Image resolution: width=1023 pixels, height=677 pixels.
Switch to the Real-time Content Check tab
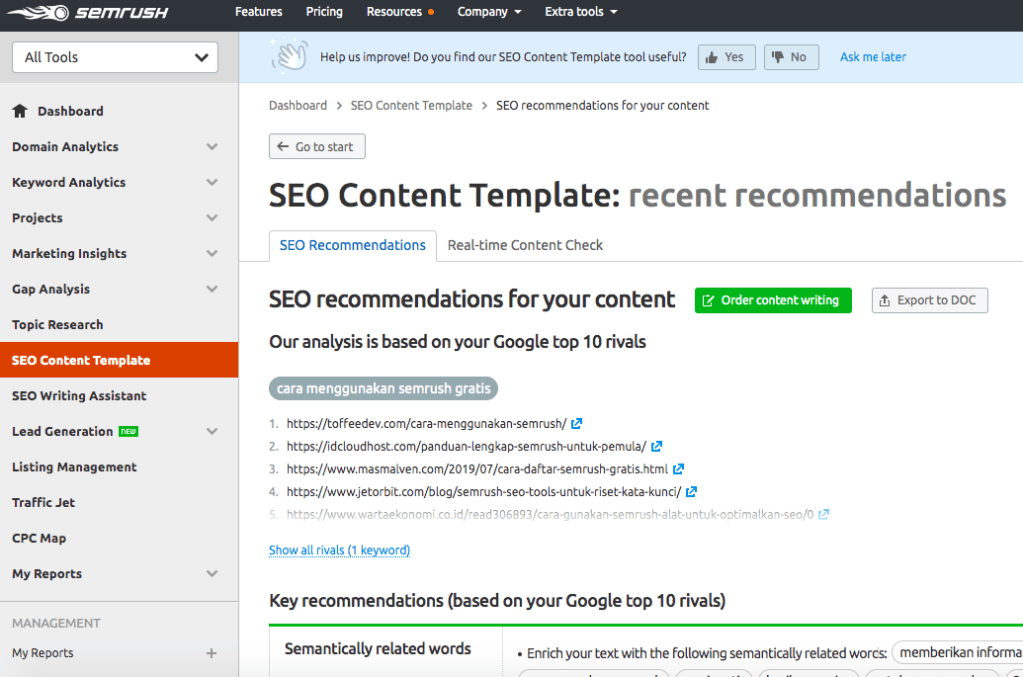click(x=525, y=244)
